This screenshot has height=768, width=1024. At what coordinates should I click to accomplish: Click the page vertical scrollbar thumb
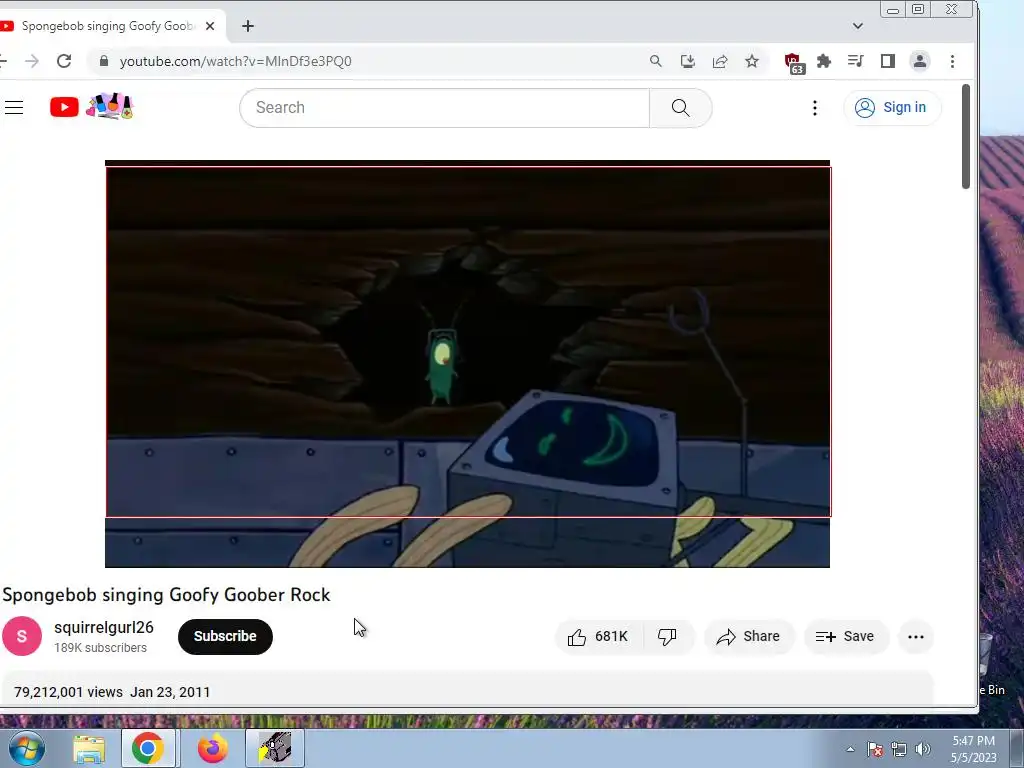(966, 136)
